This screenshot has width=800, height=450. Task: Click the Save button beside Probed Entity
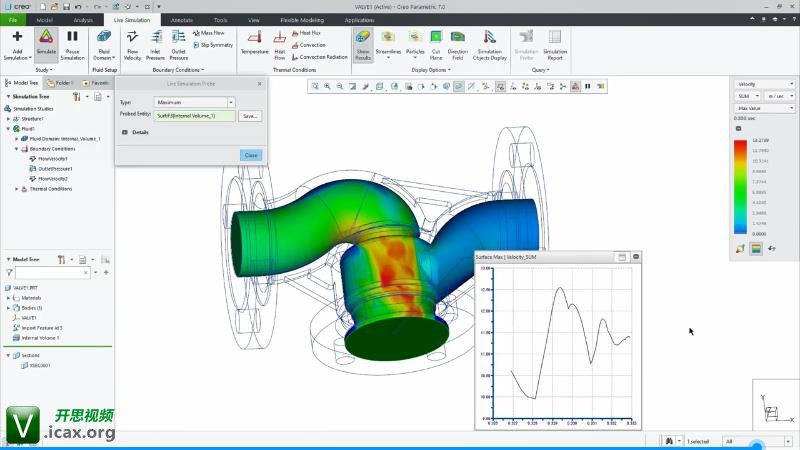pyautogui.click(x=249, y=116)
